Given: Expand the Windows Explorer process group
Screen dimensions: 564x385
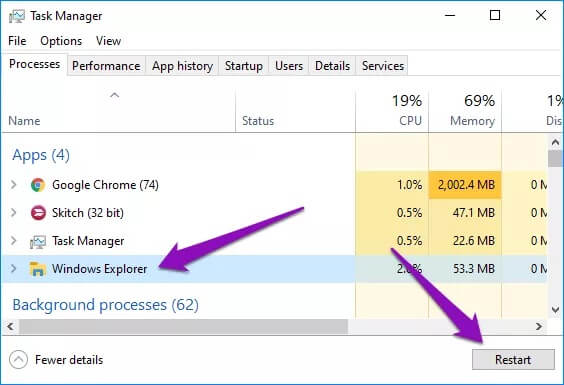Looking at the screenshot, I should [14, 268].
